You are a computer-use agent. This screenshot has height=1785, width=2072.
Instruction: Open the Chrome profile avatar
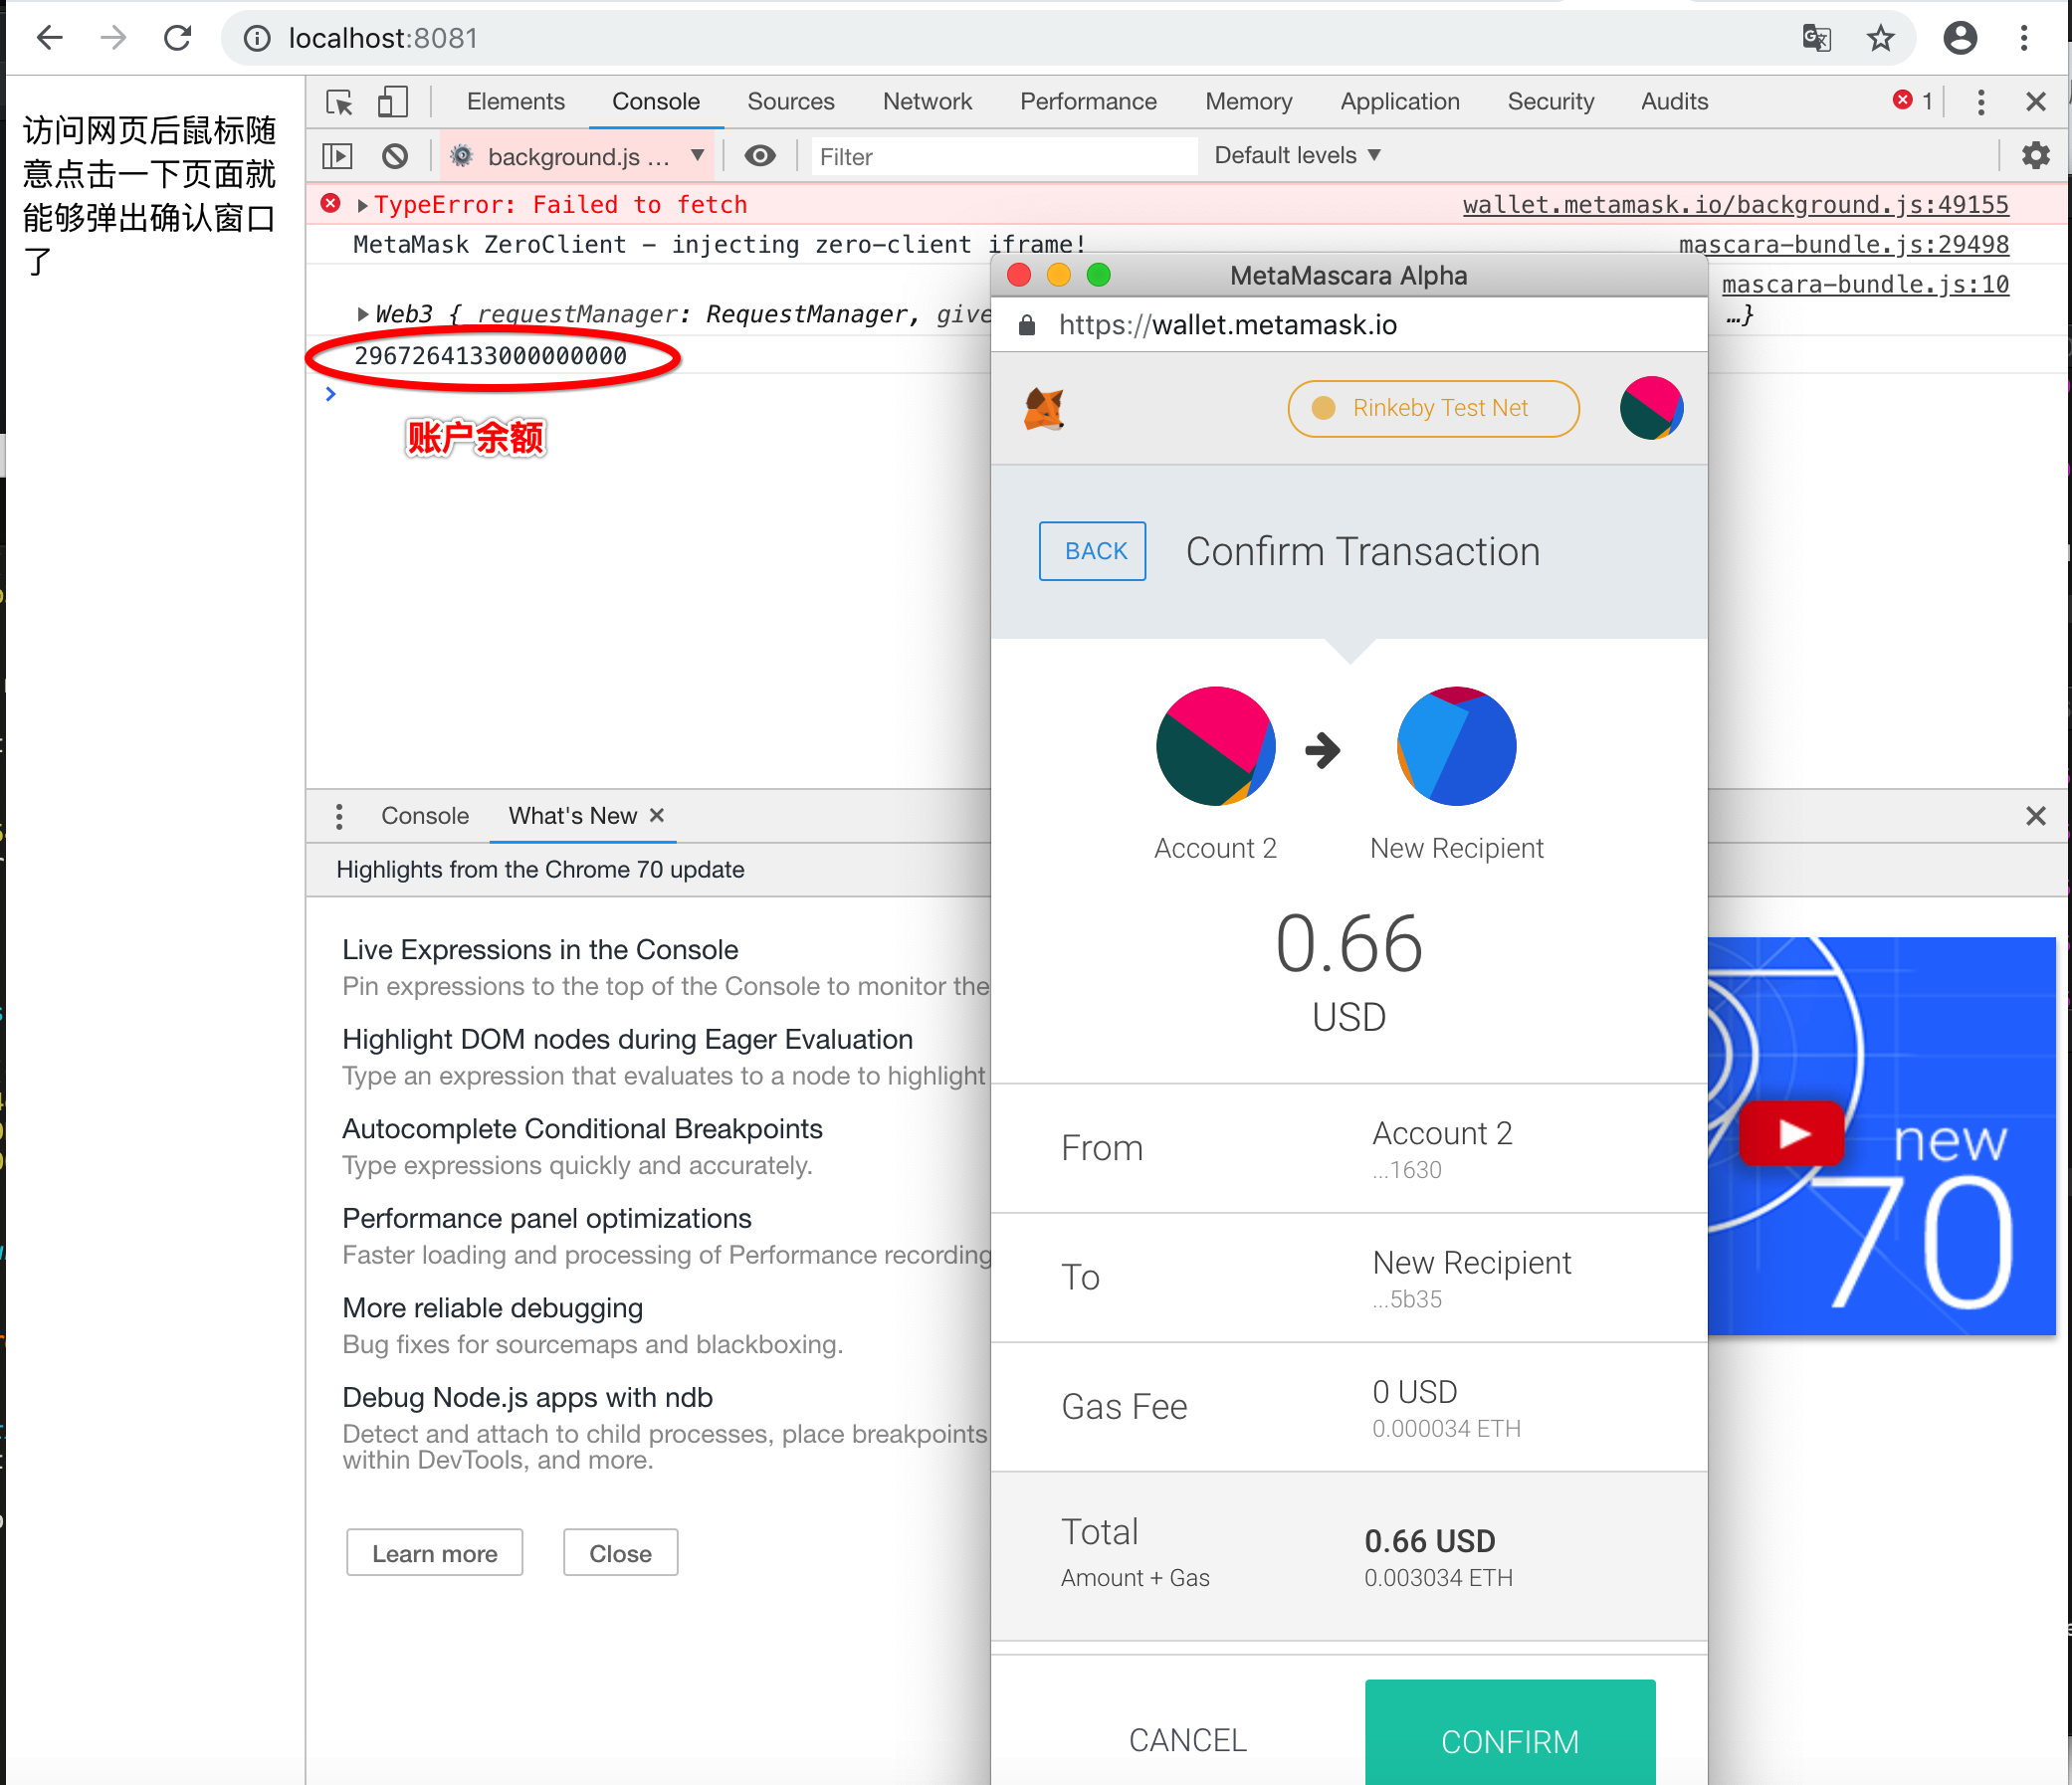tap(1959, 38)
